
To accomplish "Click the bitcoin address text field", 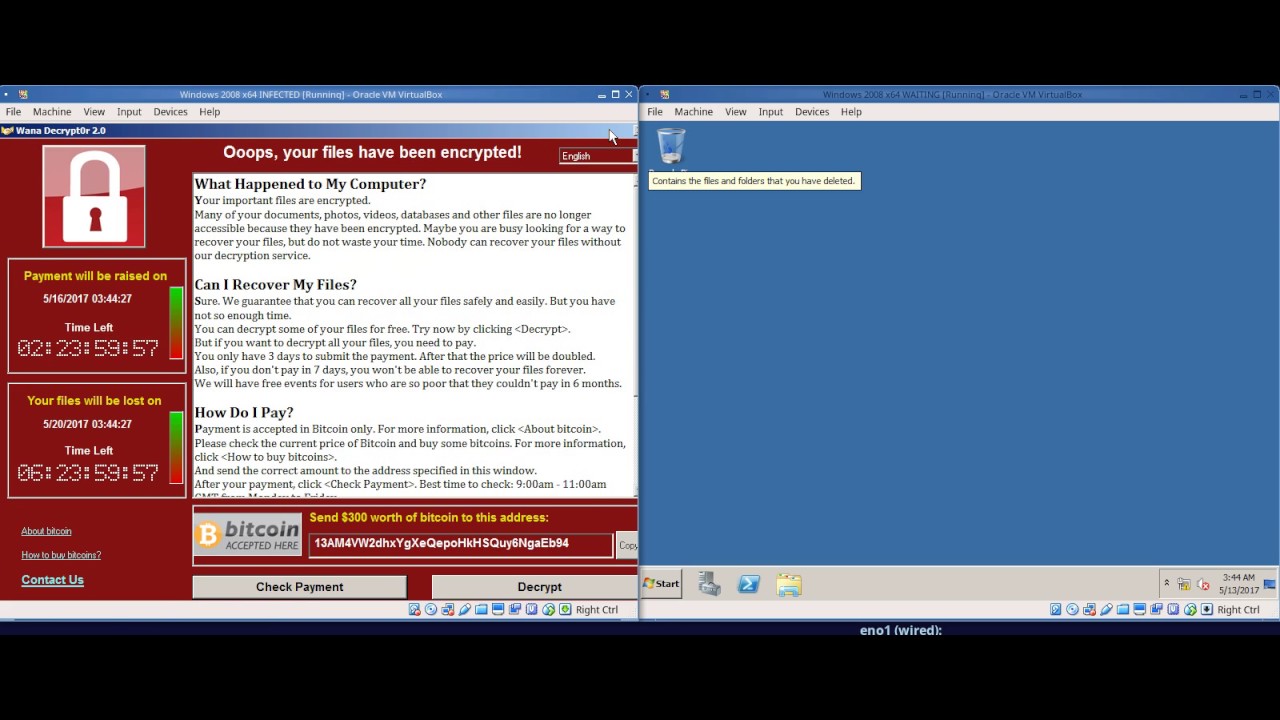I will coord(461,544).
